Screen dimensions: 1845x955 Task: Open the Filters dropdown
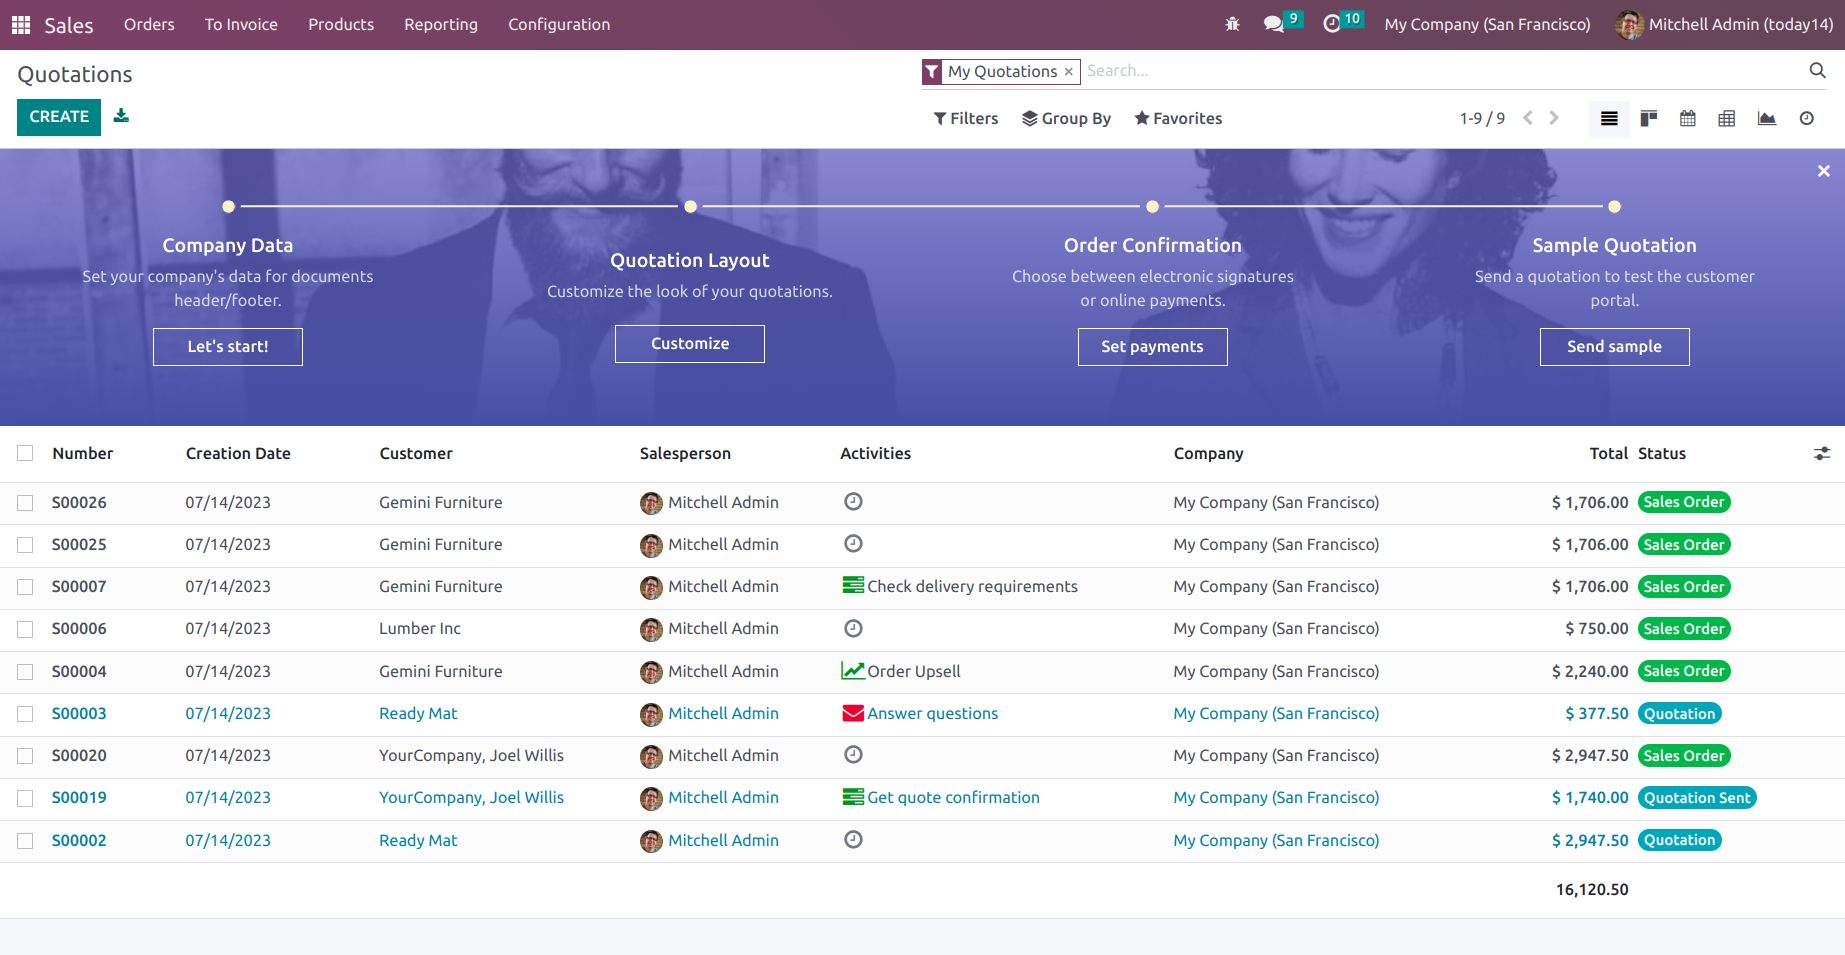click(x=964, y=118)
